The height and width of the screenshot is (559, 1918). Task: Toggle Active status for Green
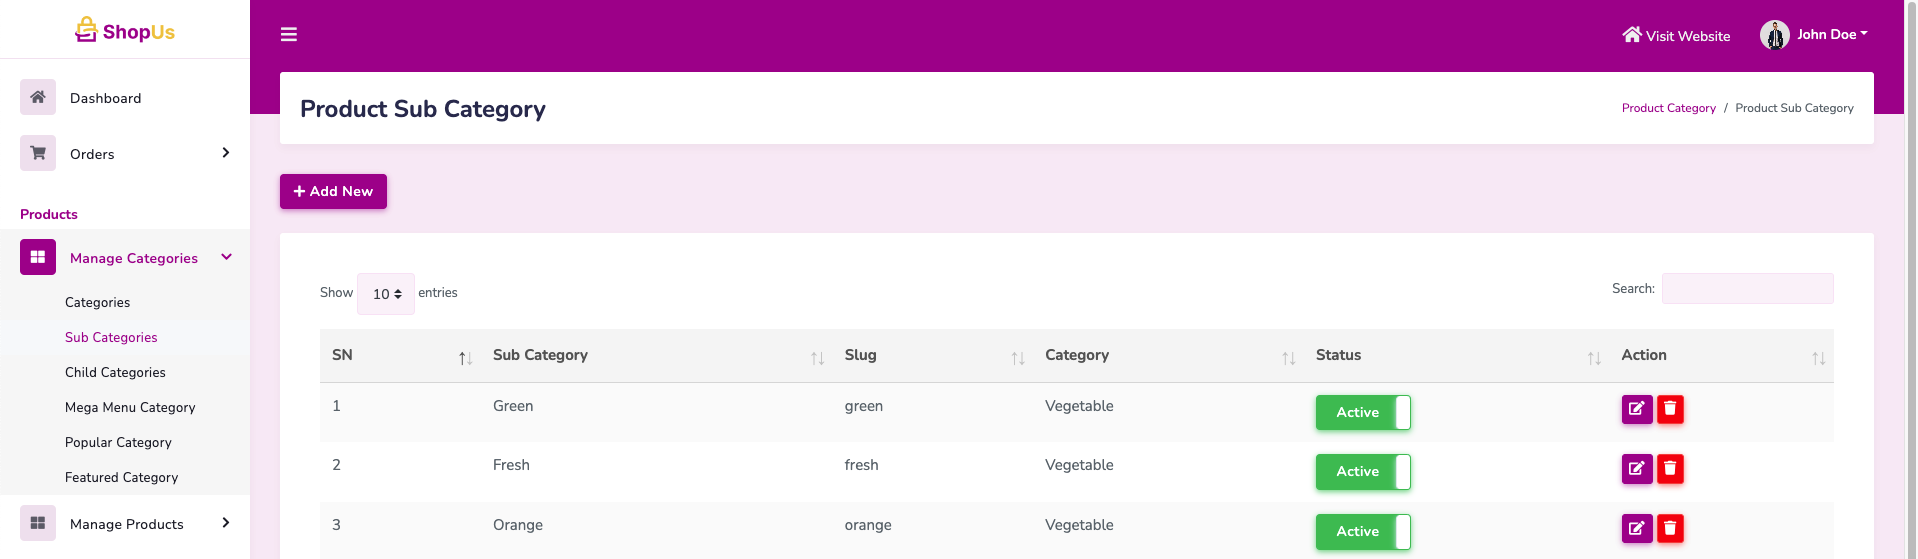pos(1362,412)
